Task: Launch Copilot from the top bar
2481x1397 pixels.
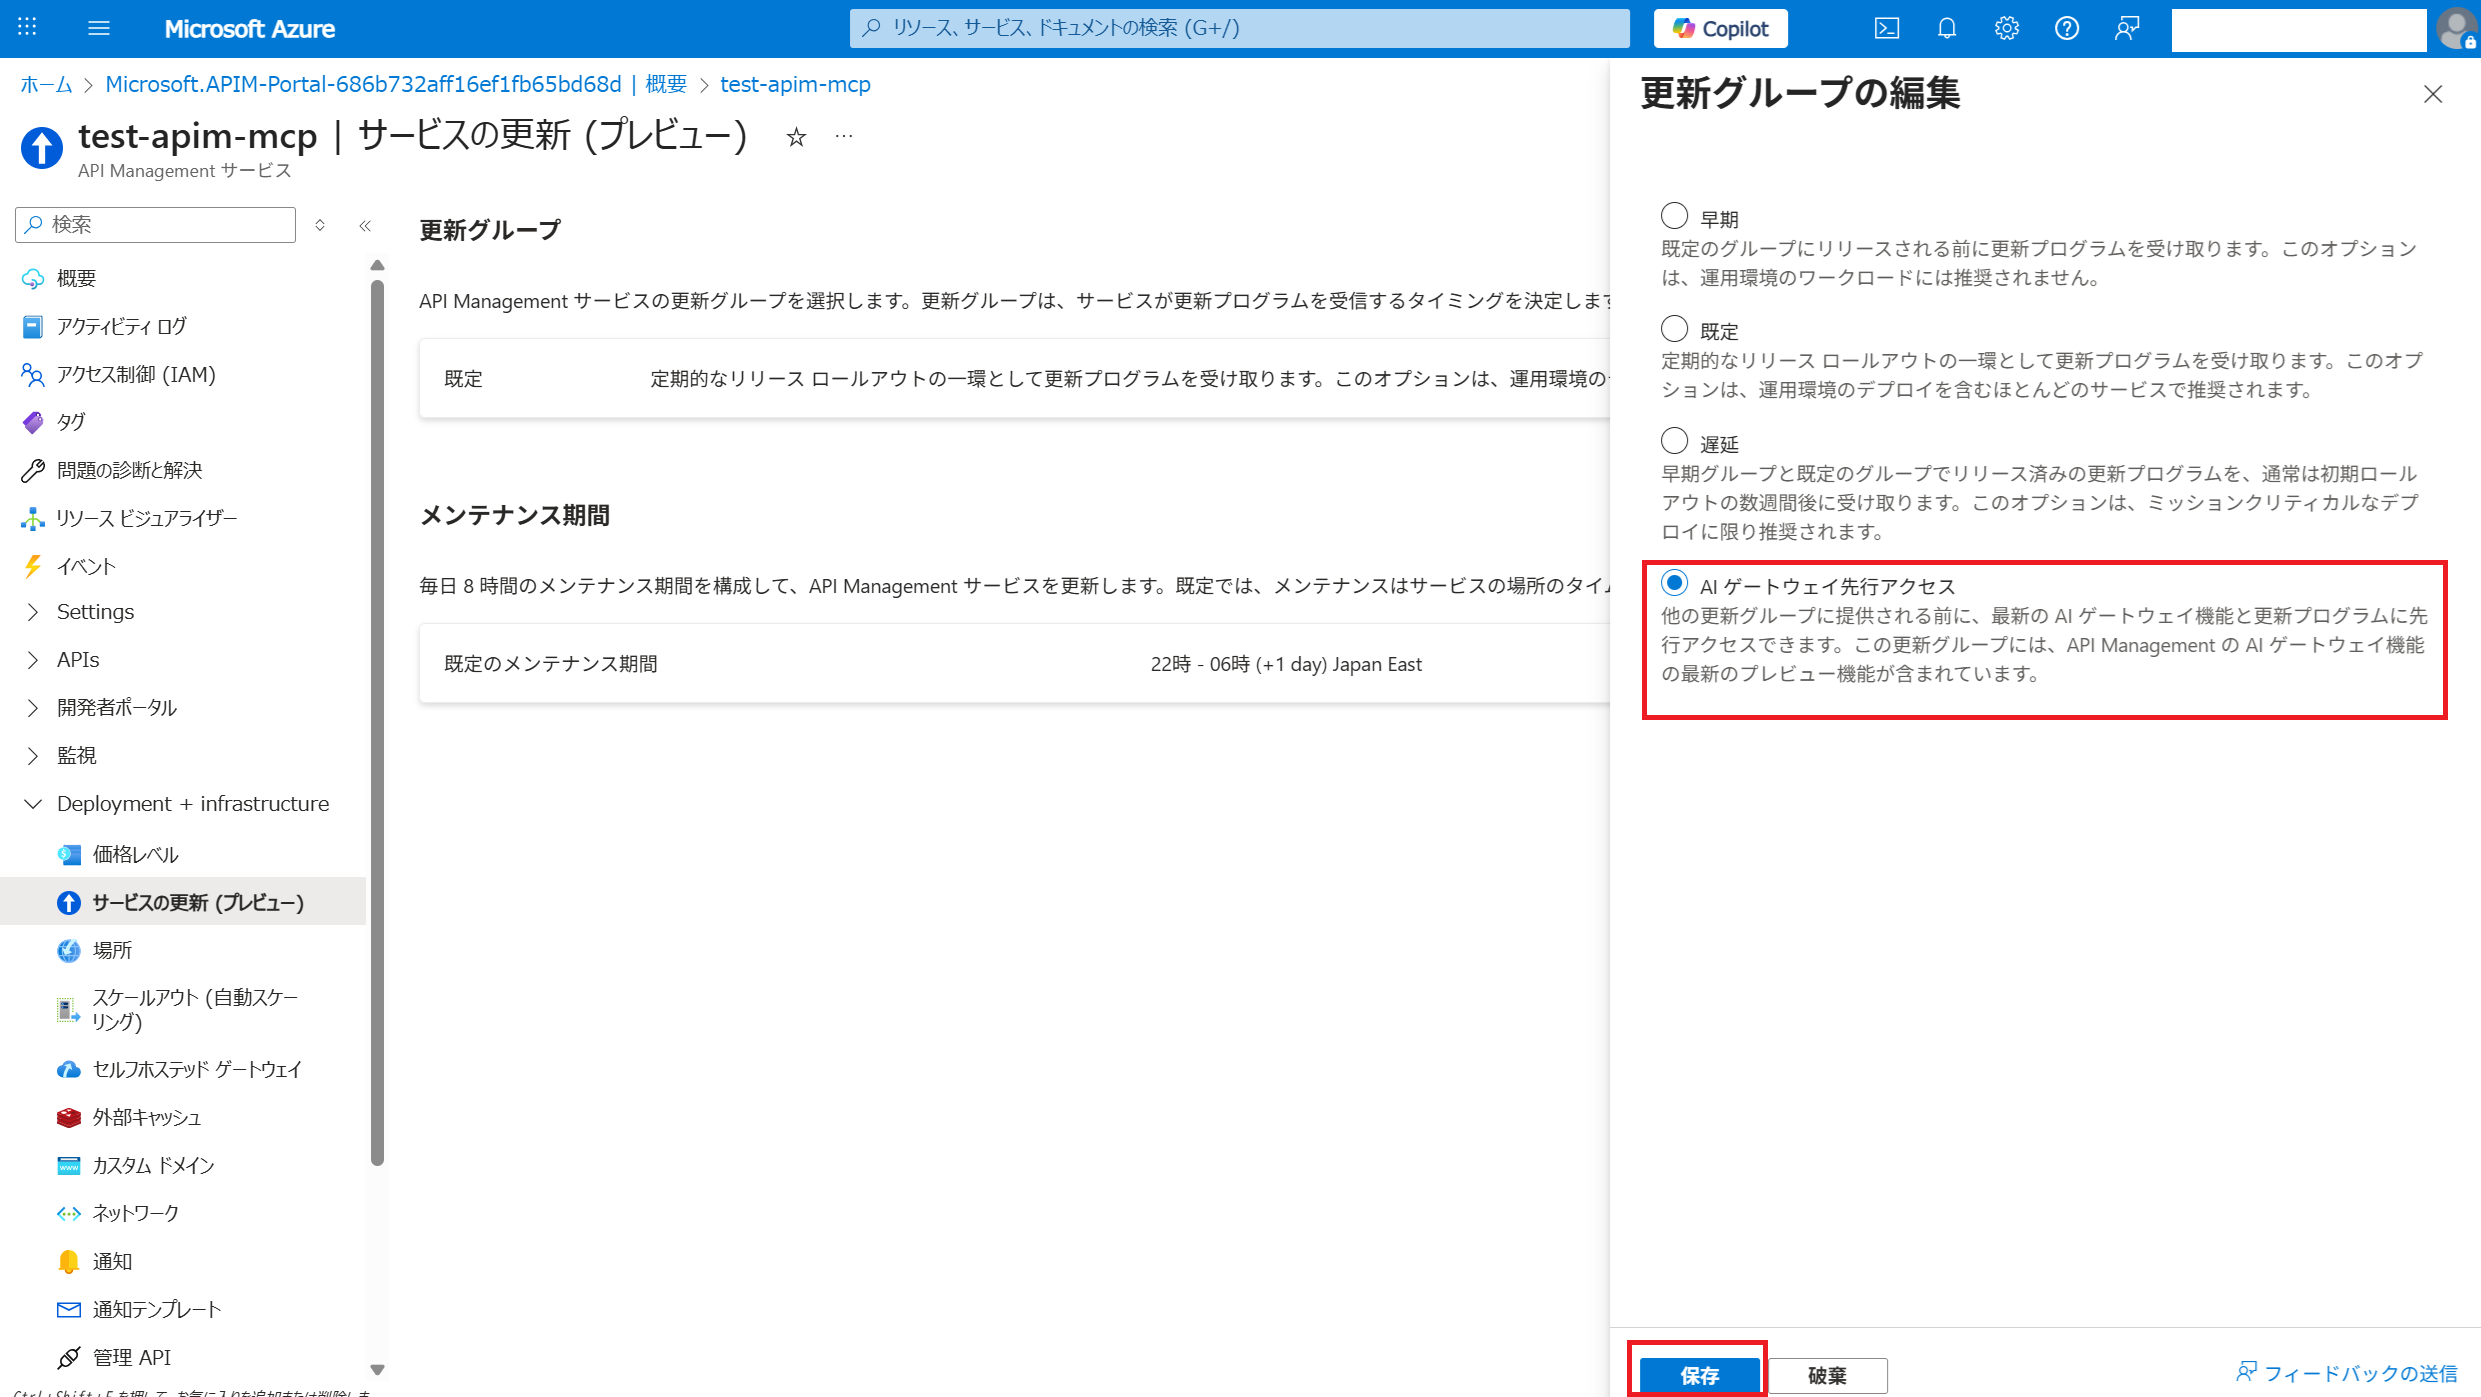Action: (1720, 28)
